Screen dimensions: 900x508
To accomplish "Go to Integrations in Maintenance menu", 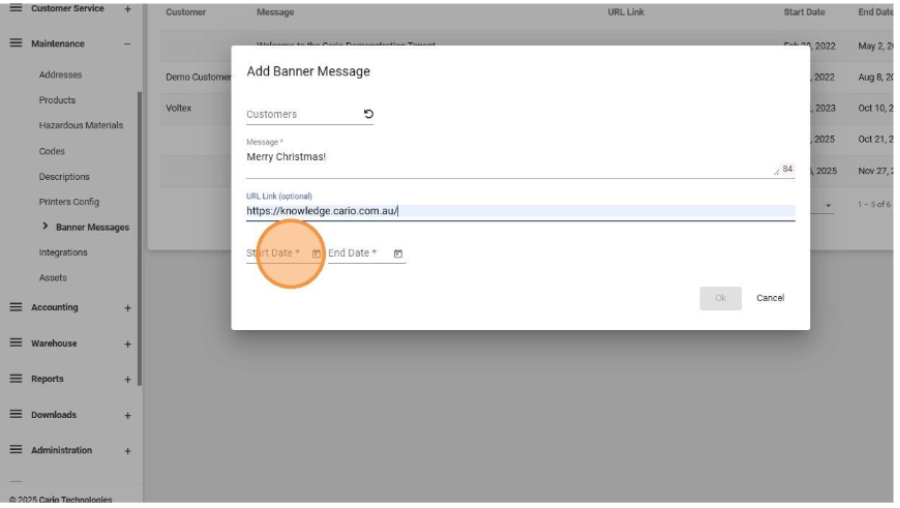I will pyautogui.click(x=63, y=253).
